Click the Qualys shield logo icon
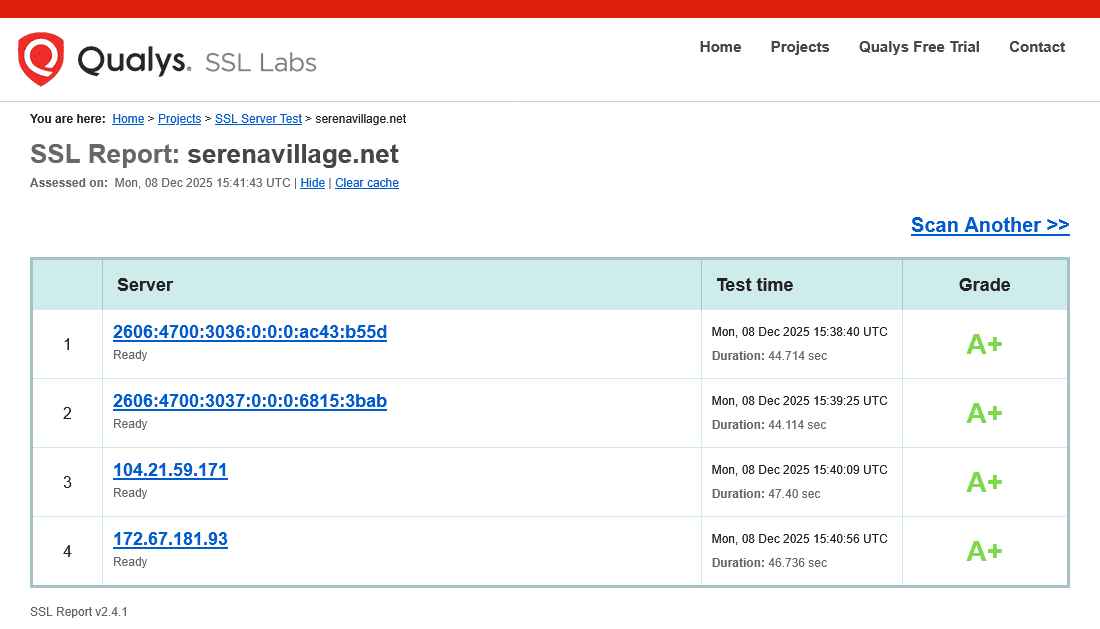 (41, 59)
